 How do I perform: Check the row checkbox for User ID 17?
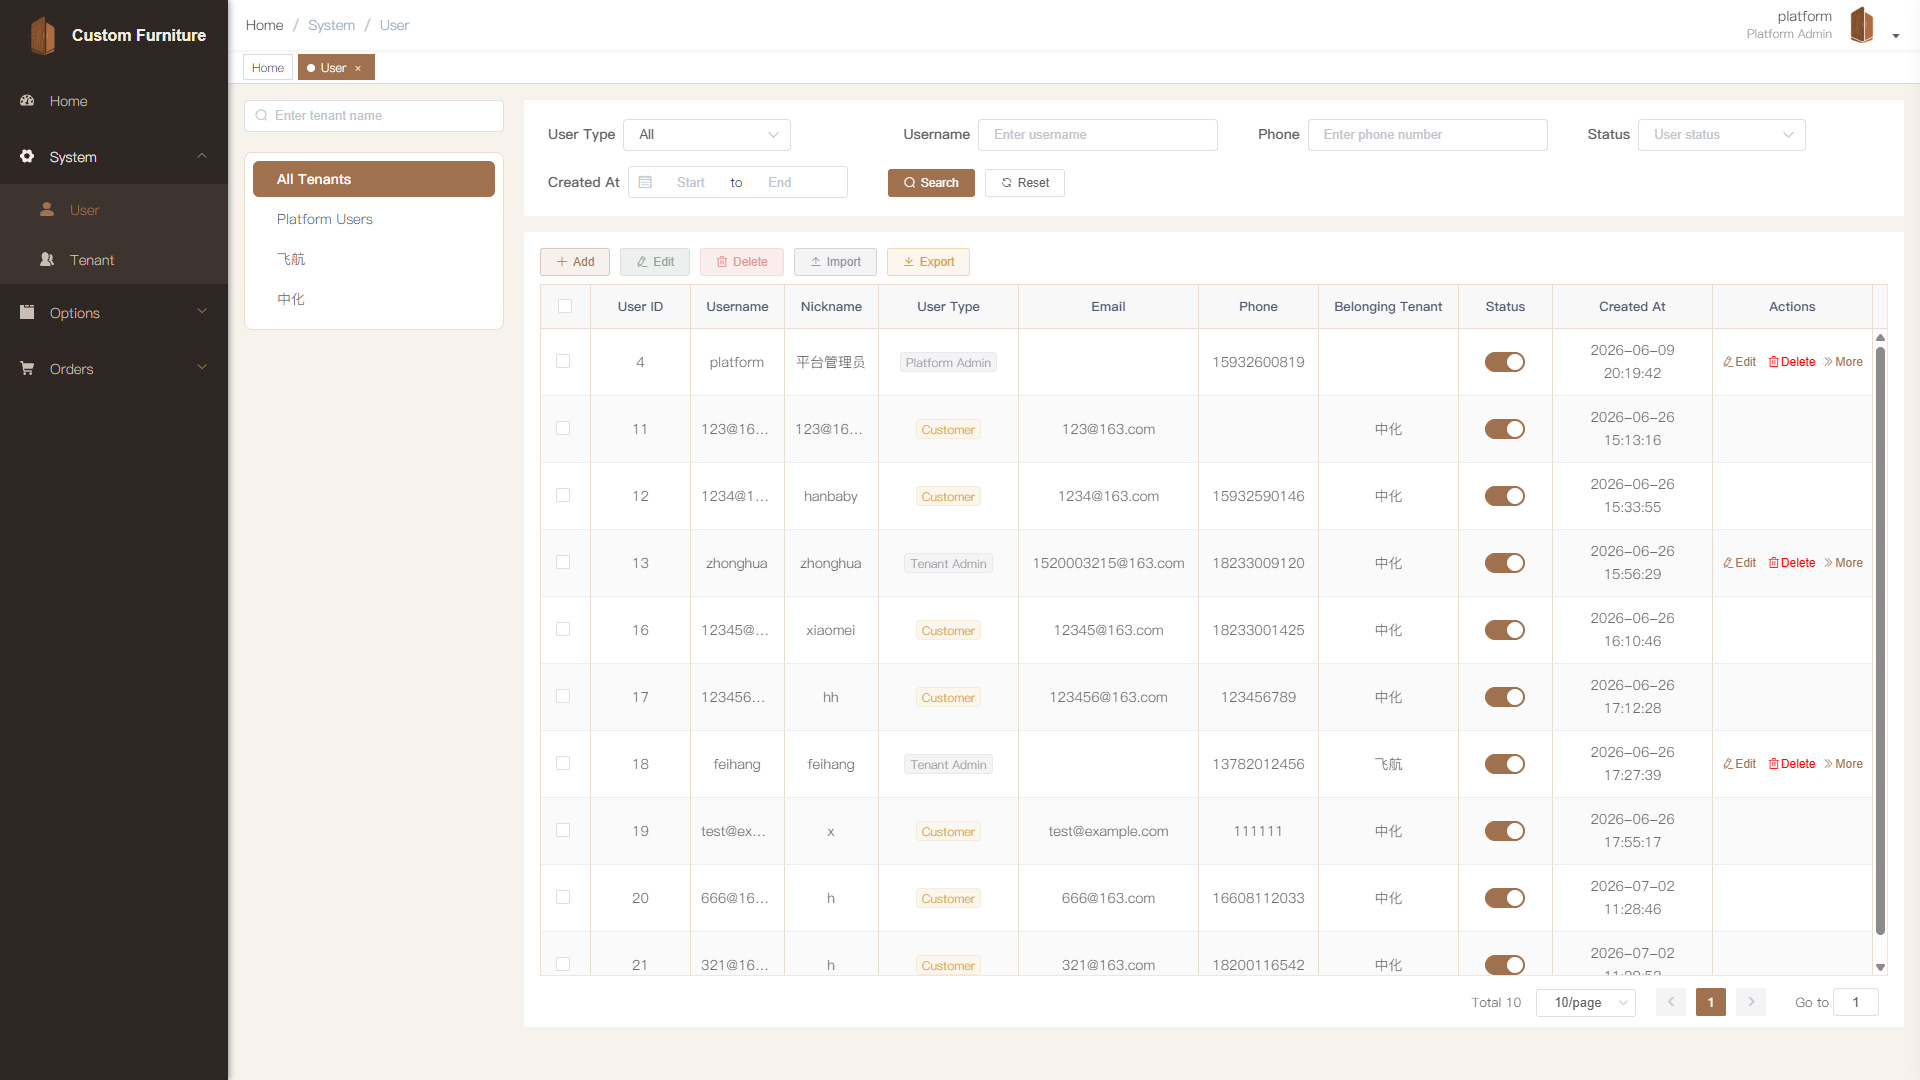coord(563,697)
